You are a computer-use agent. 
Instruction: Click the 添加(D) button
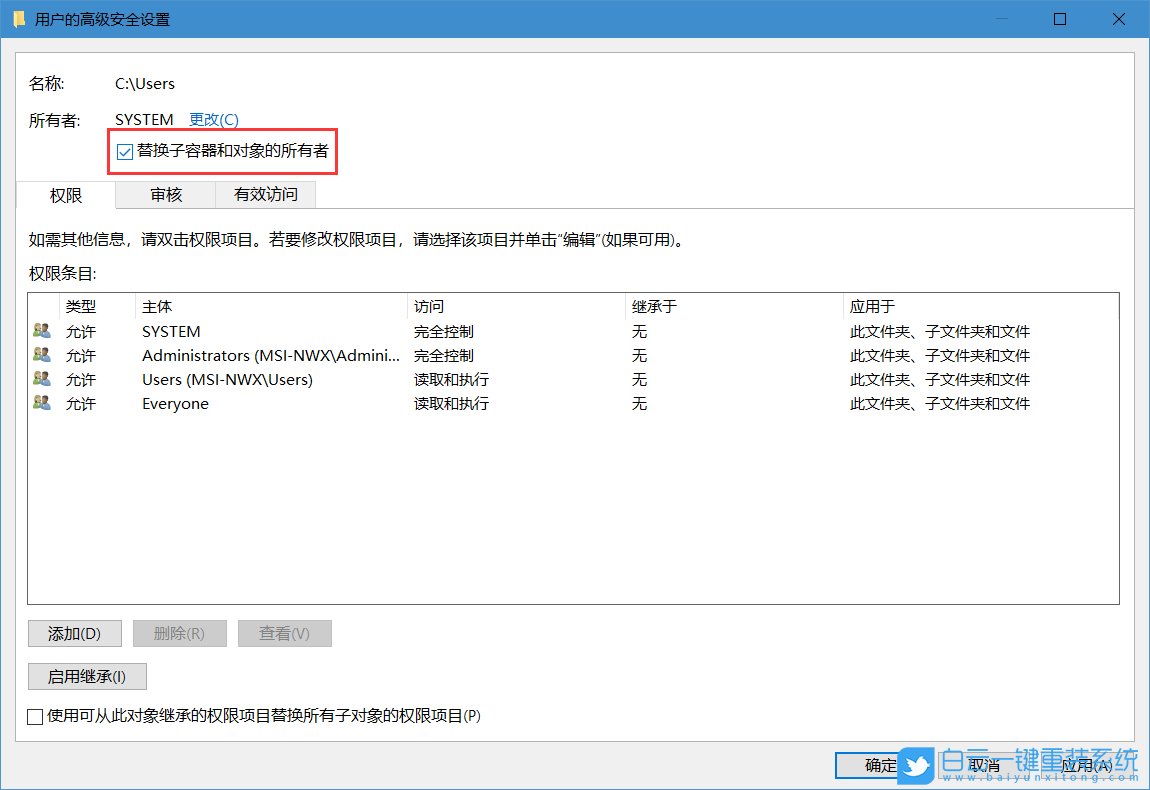[74, 633]
